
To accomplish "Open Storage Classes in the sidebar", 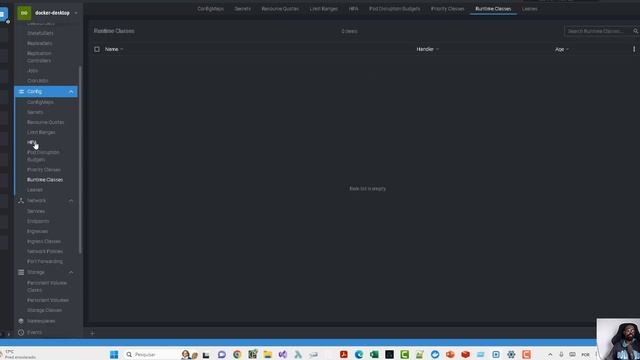I will [x=44, y=311].
